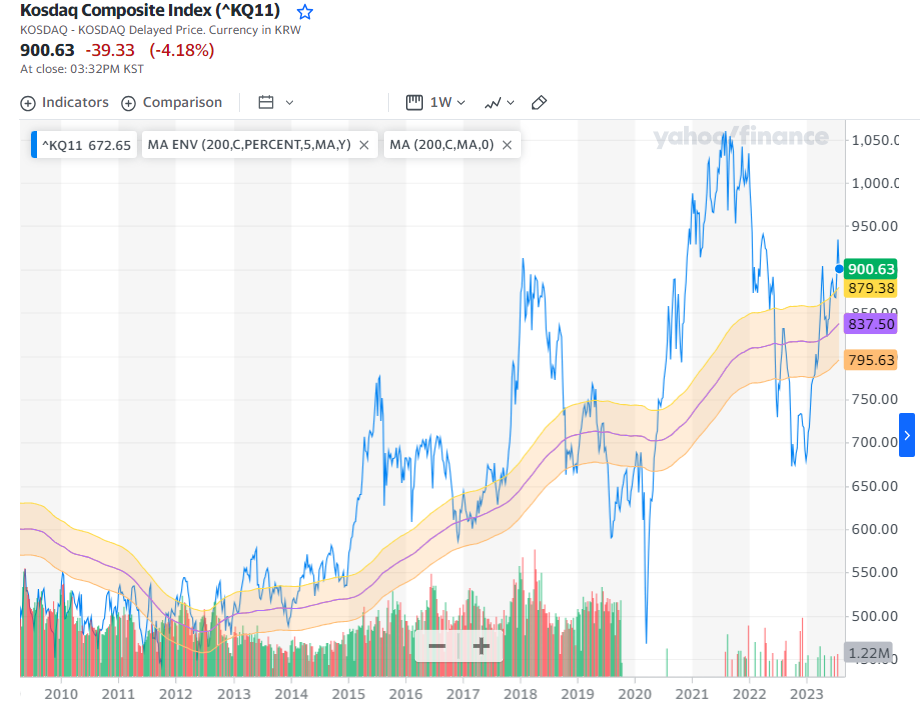Remove the MA (200,C,MA,0) indicator
The width and height of the screenshot is (920, 708).
coord(507,145)
